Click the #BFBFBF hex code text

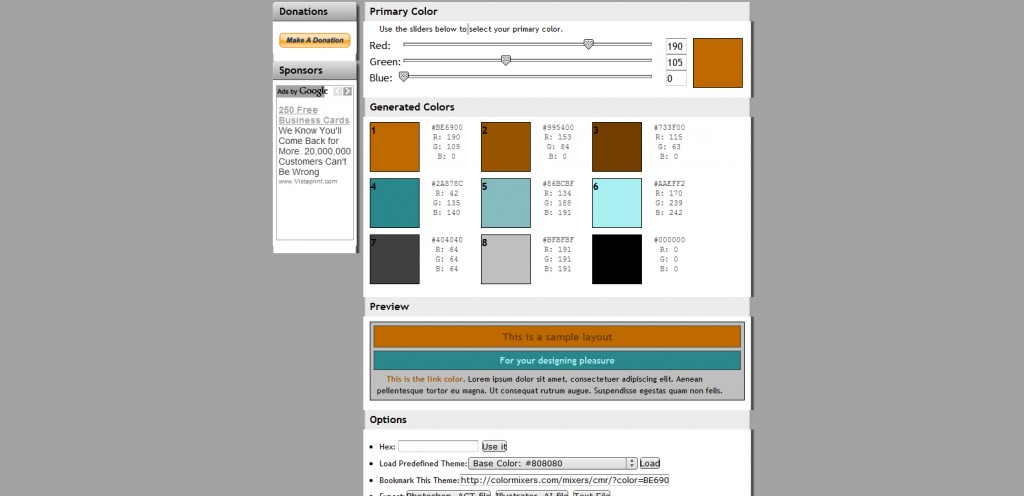point(558,240)
